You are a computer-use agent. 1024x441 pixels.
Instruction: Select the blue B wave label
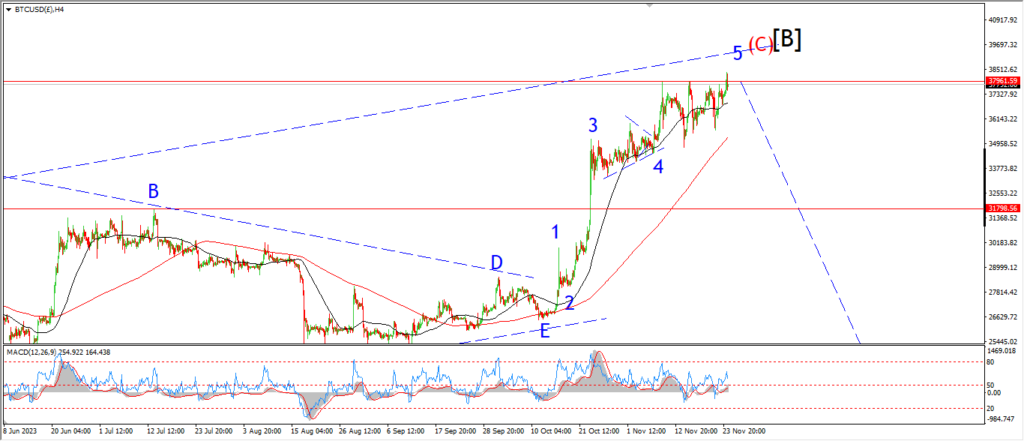[153, 191]
